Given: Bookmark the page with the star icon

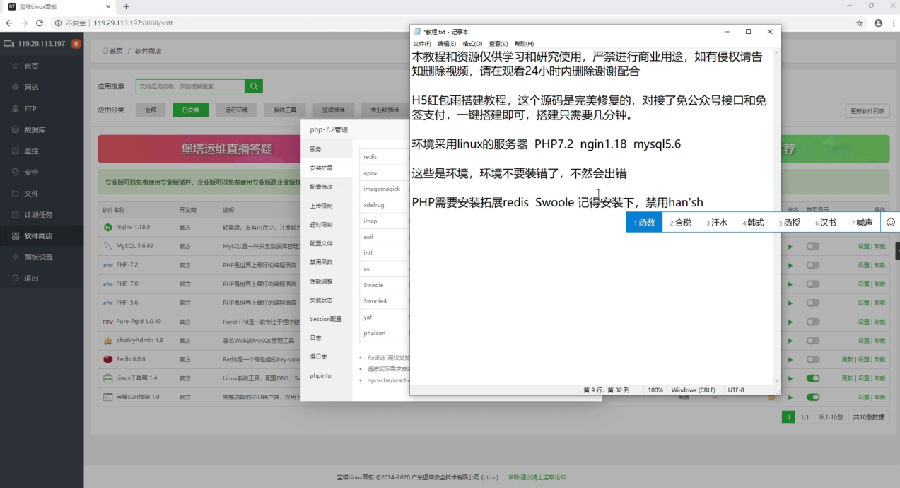Looking at the screenshot, I should (859, 23).
